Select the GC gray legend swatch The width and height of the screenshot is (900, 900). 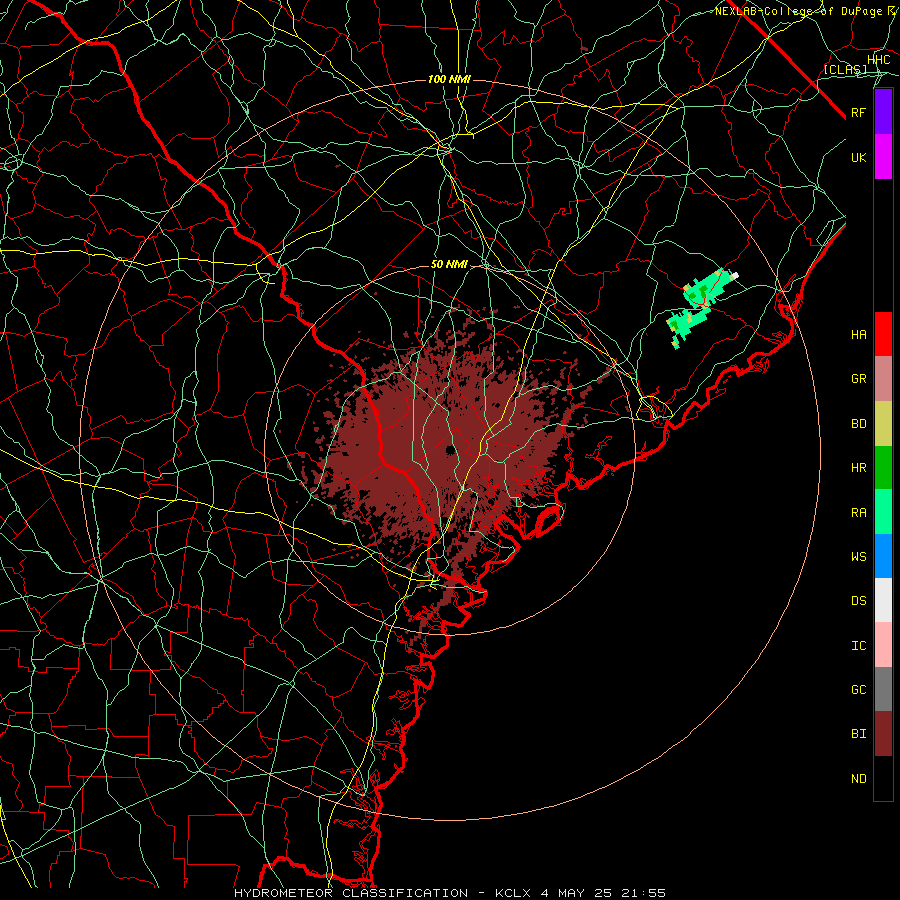(883, 689)
